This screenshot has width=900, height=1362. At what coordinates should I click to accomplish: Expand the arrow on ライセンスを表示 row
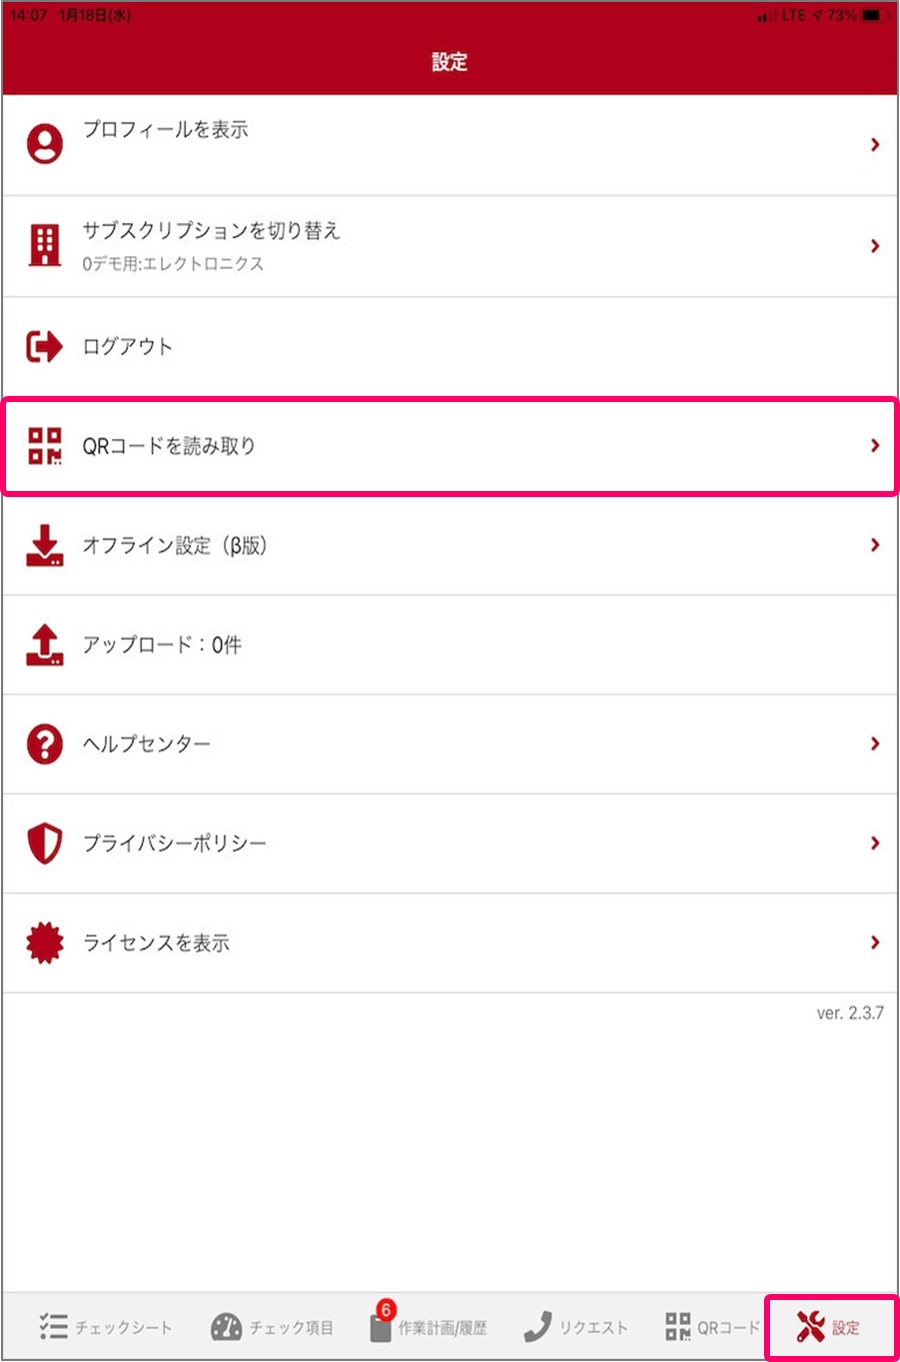tap(875, 941)
